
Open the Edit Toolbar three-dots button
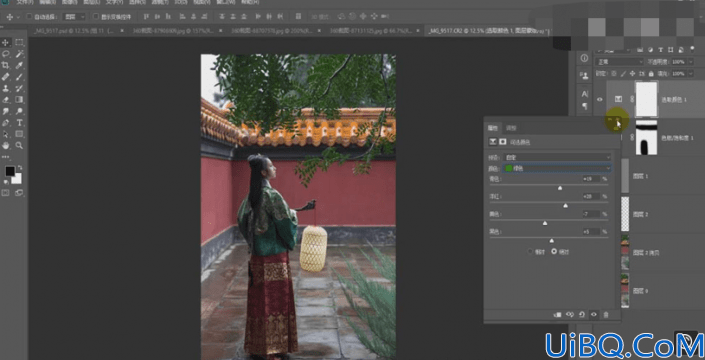pos(6,157)
